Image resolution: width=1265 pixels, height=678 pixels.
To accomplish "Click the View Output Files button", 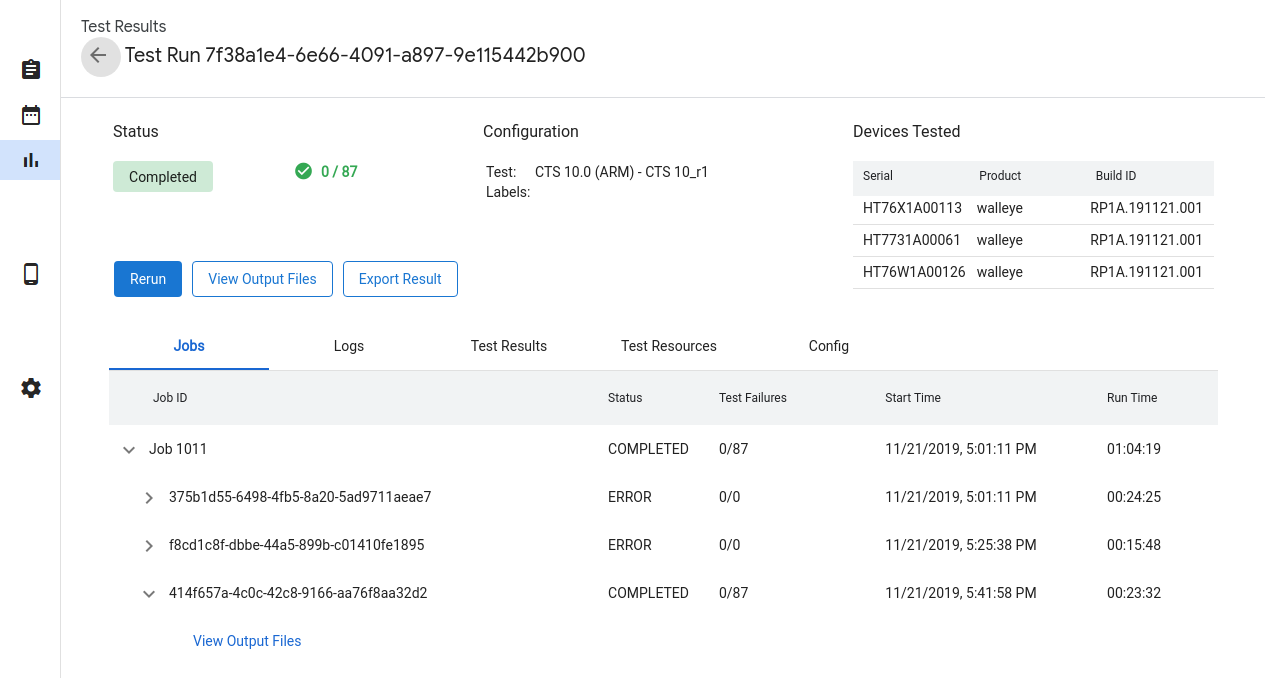I will point(262,279).
